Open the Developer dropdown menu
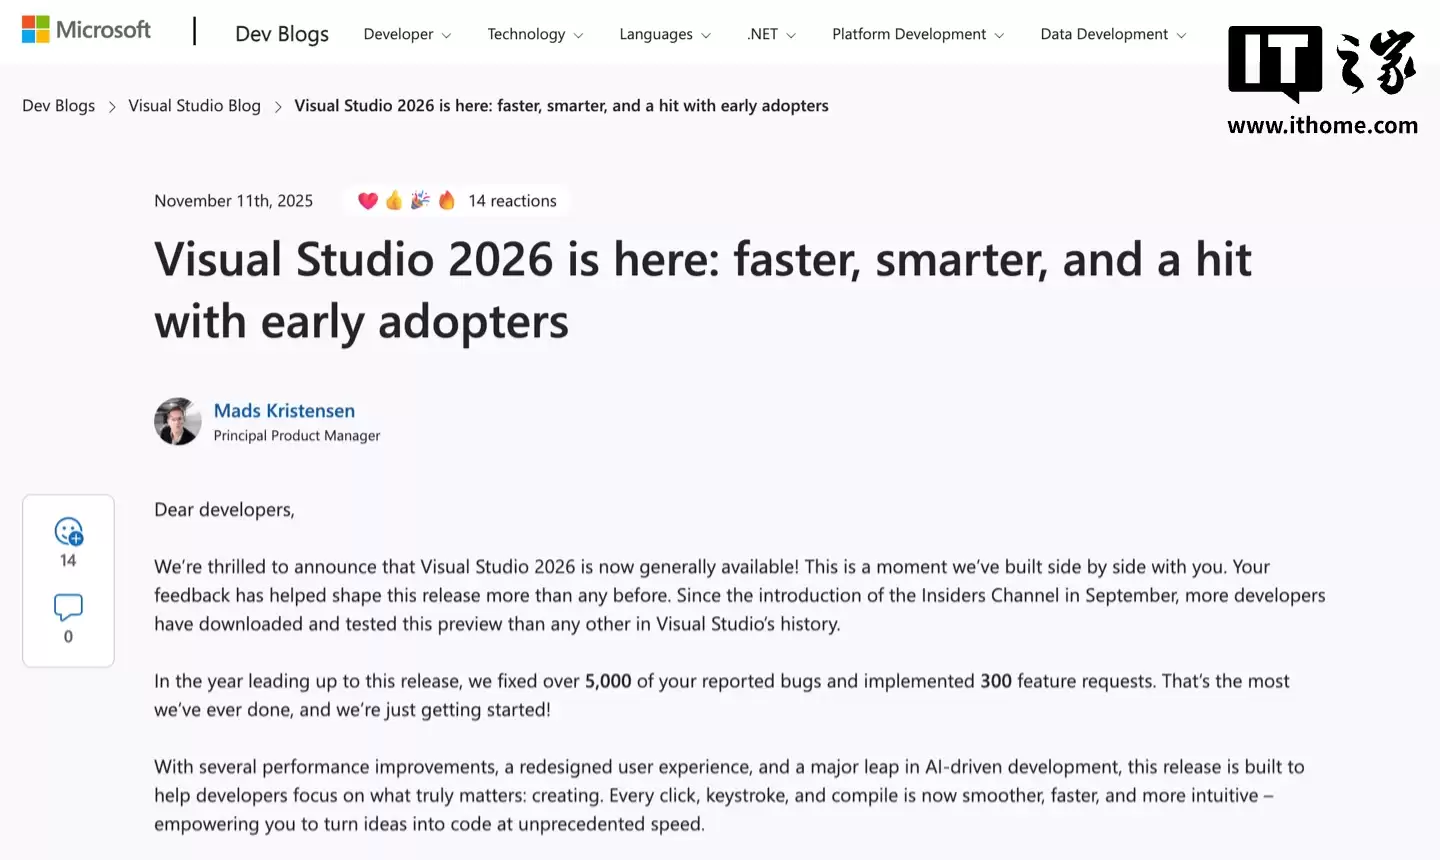 pos(407,33)
